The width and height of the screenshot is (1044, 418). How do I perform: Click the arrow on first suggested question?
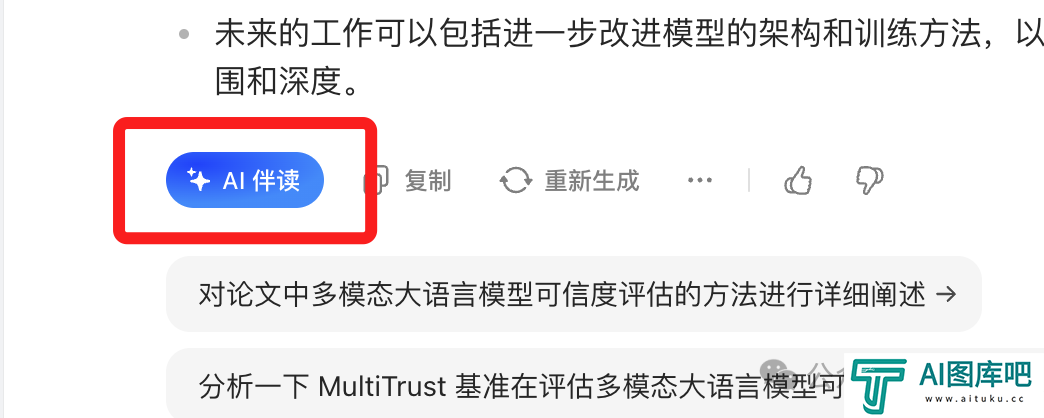(946, 294)
